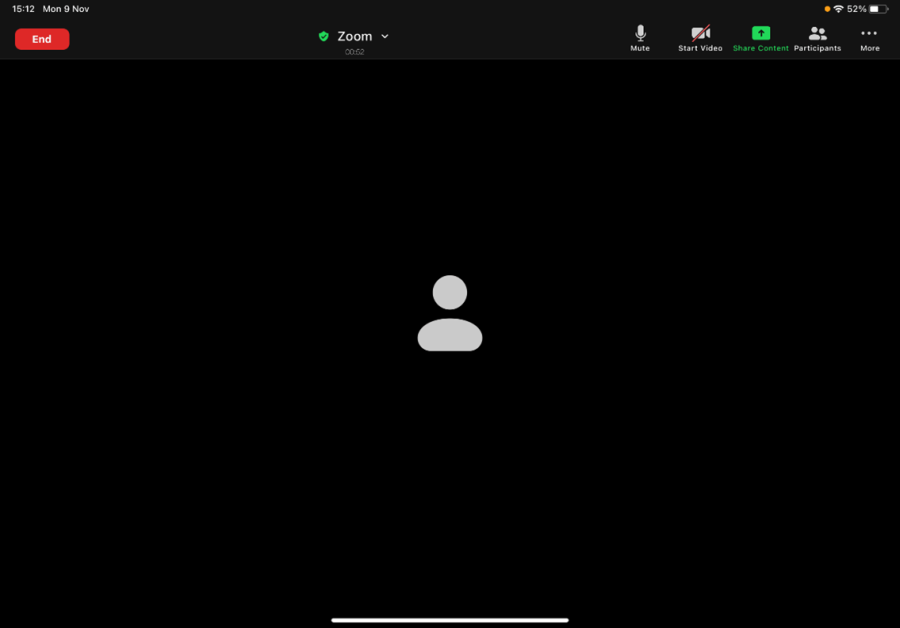Select the participant avatar placeholder in center
The height and width of the screenshot is (628, 900).
click(x=450, y=313)
